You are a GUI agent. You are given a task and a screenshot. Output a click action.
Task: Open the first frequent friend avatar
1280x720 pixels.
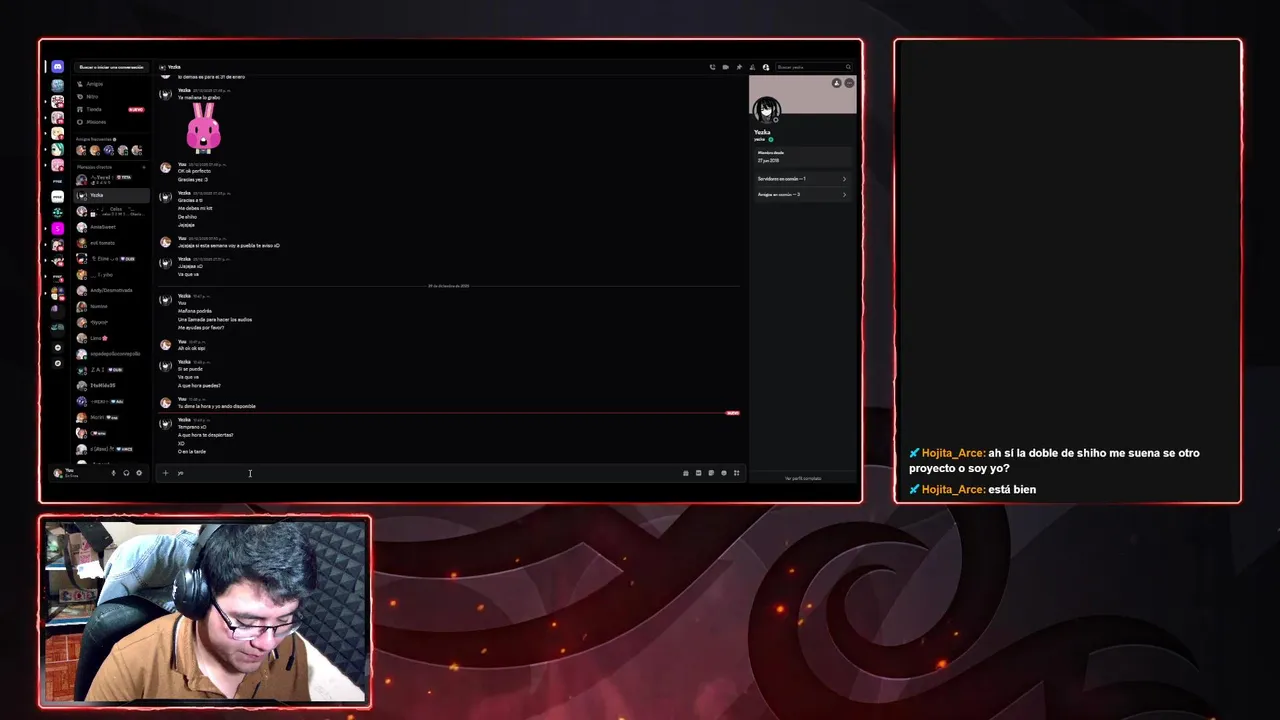[82, 150]
